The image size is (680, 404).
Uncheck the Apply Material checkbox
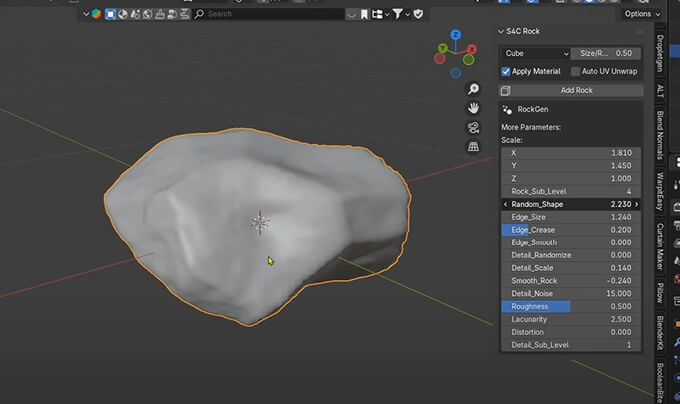coord(507,71)
